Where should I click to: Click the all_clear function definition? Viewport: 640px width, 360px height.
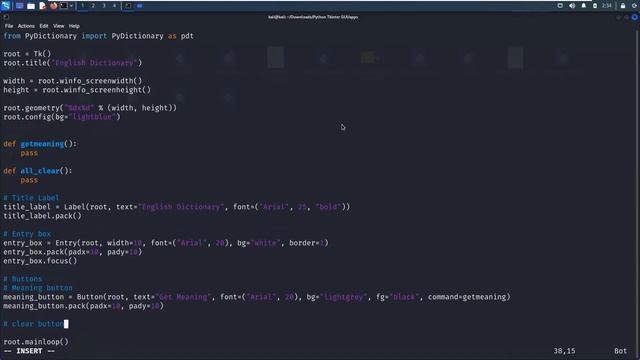[38, 171]
